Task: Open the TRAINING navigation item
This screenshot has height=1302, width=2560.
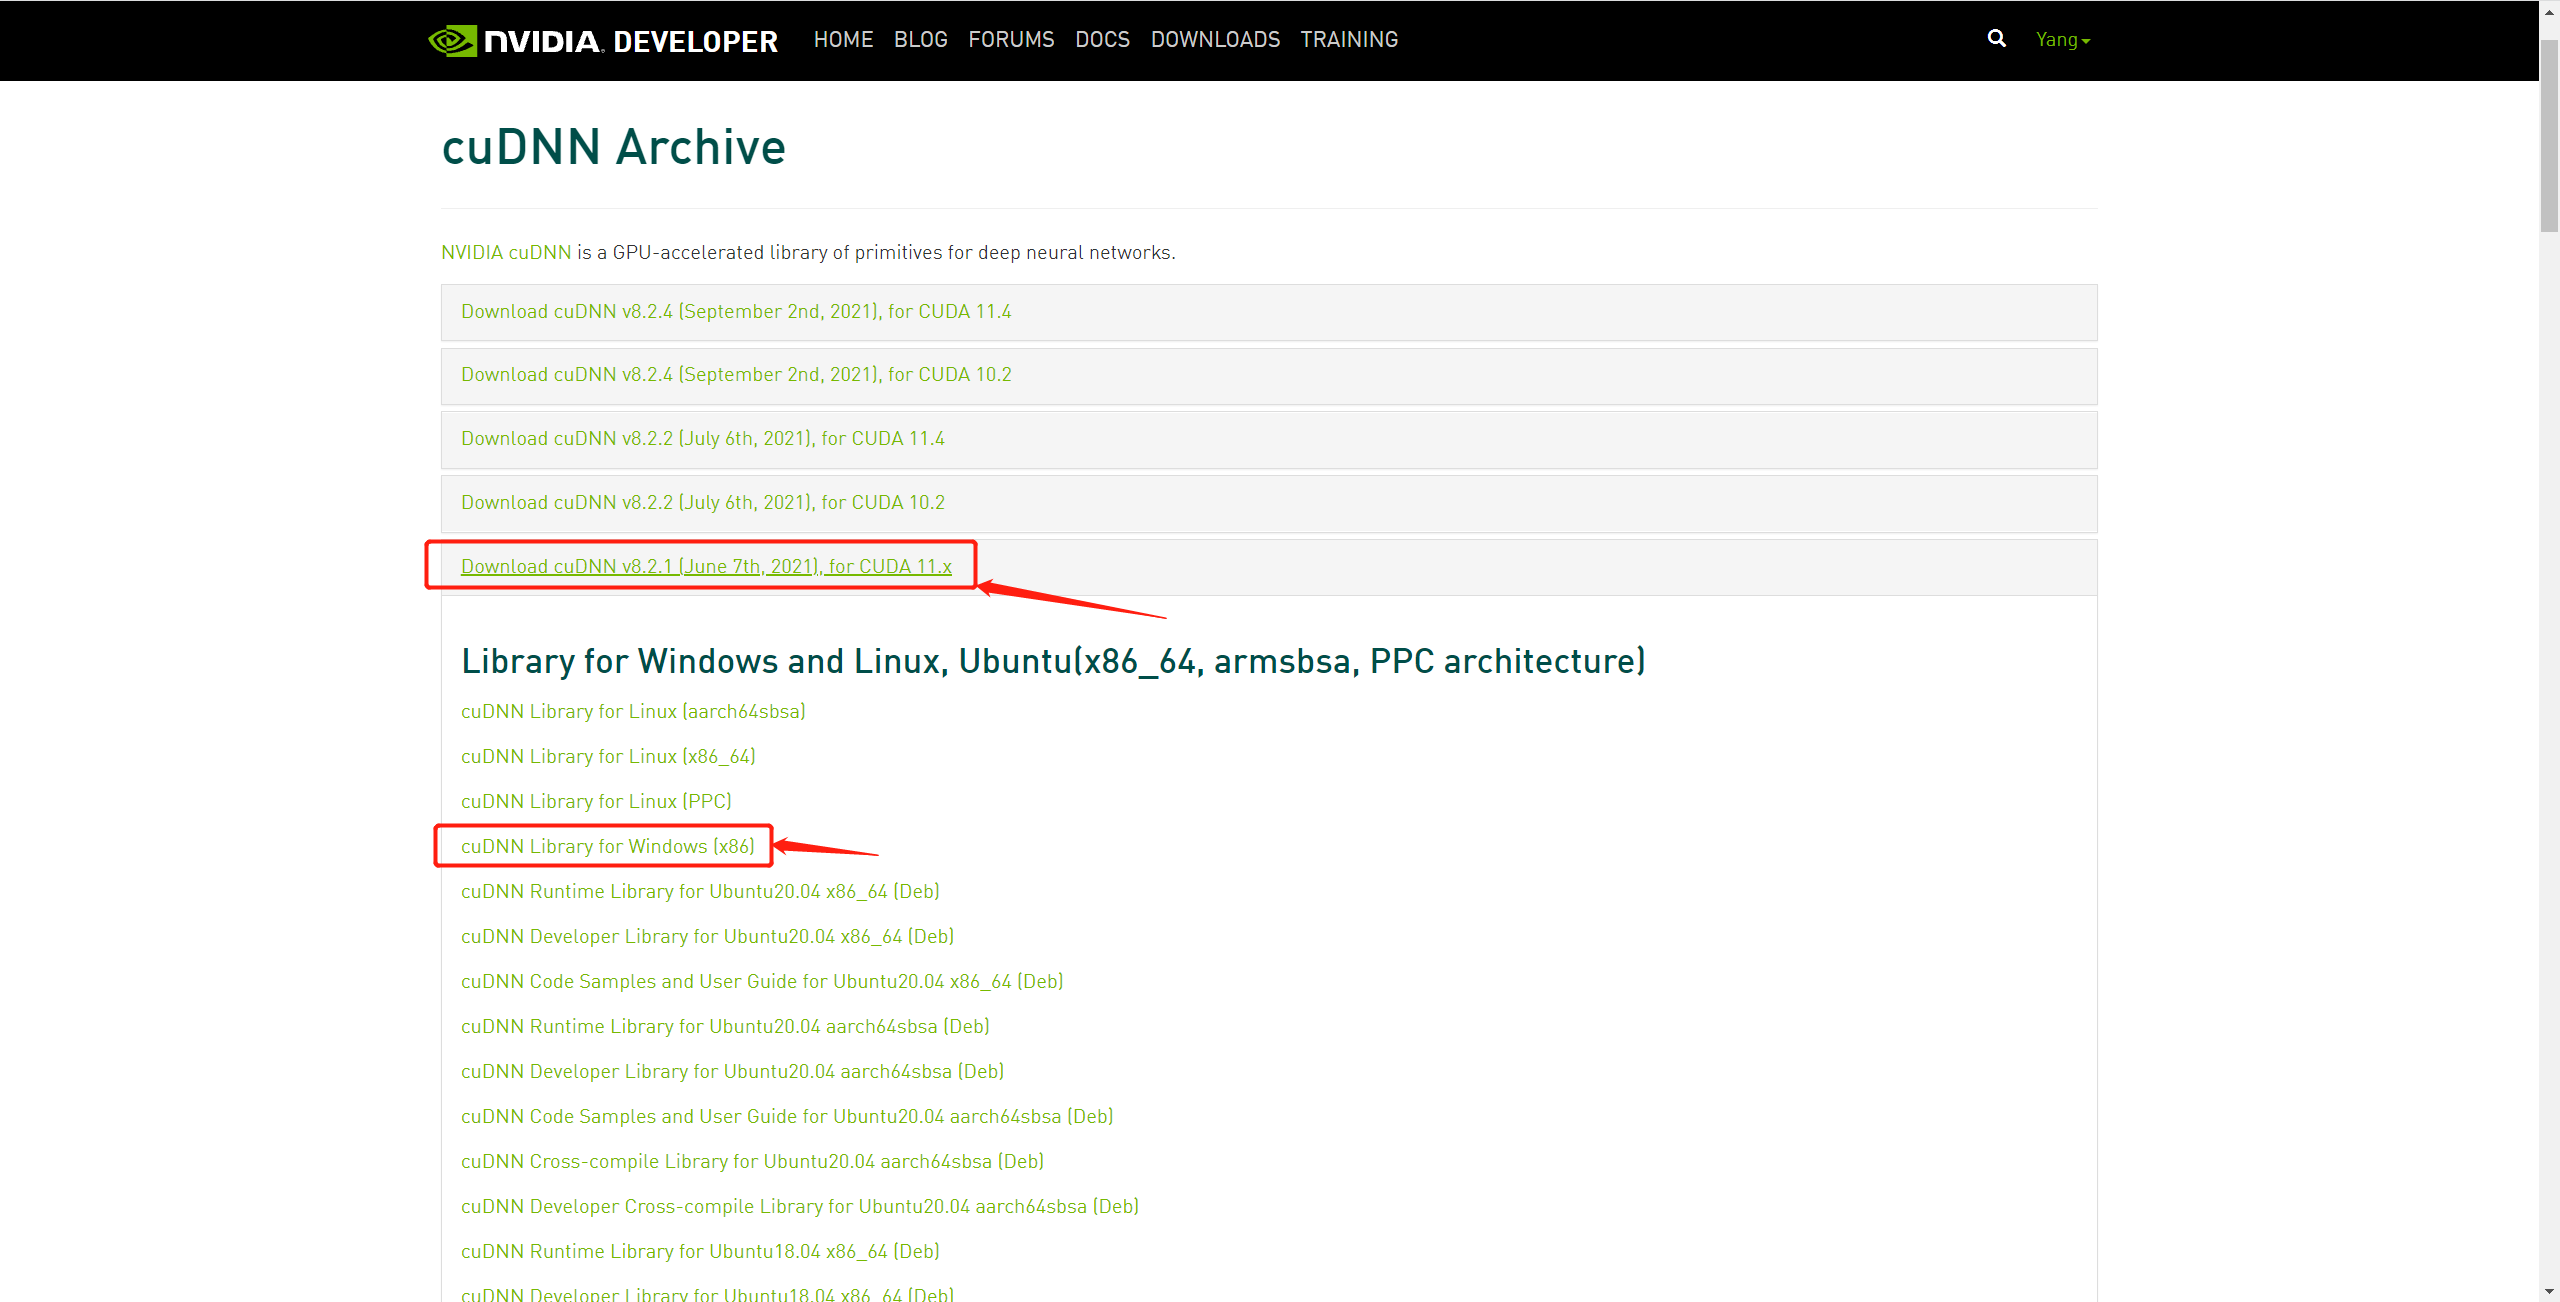Action: (x=1349, y=40)
